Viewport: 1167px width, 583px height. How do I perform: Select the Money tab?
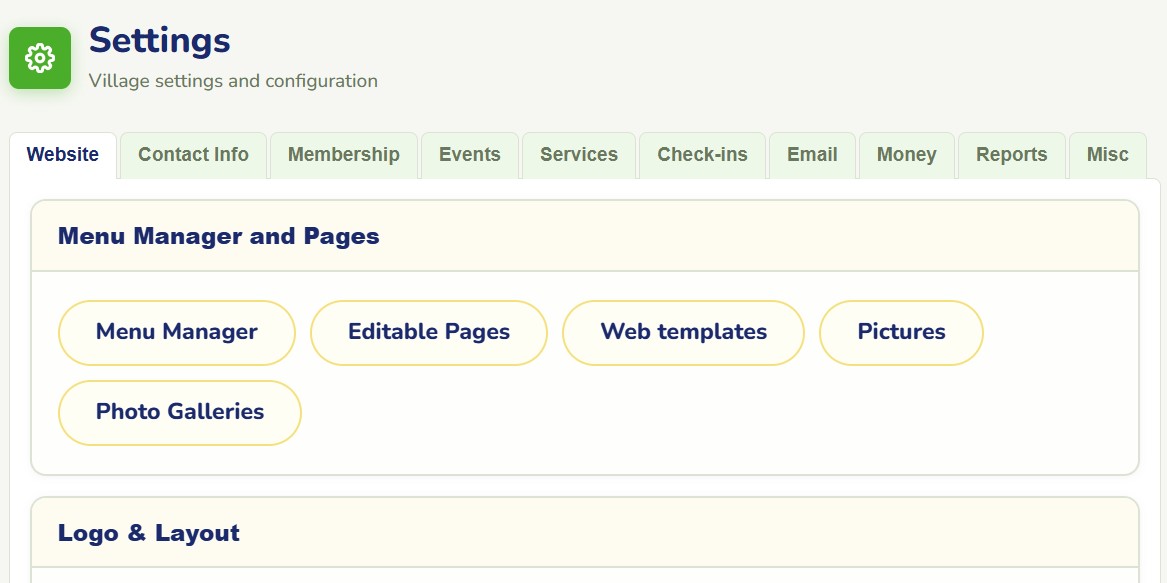coord(907,155)
